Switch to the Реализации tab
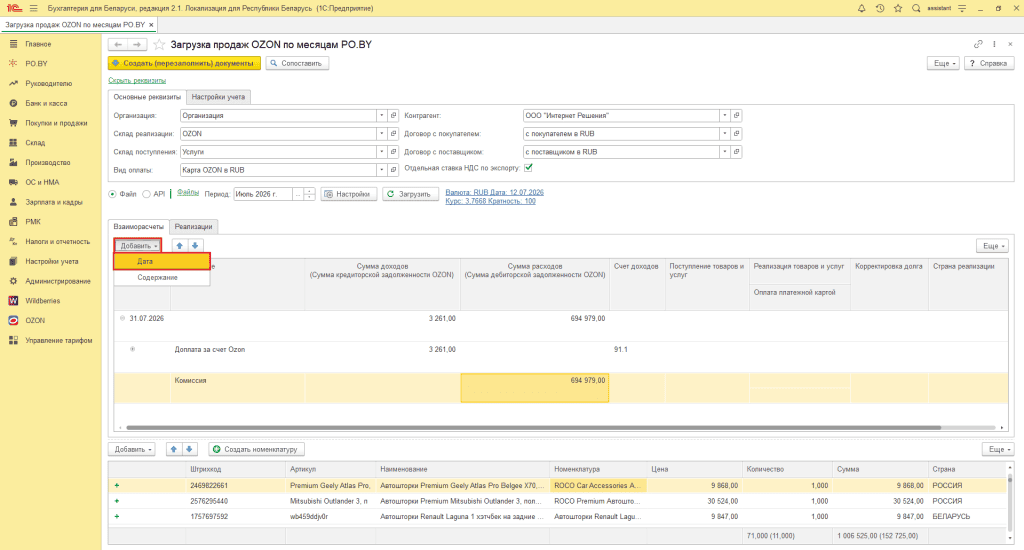Viewport: 1024px width, 550px height. [193, 227]
